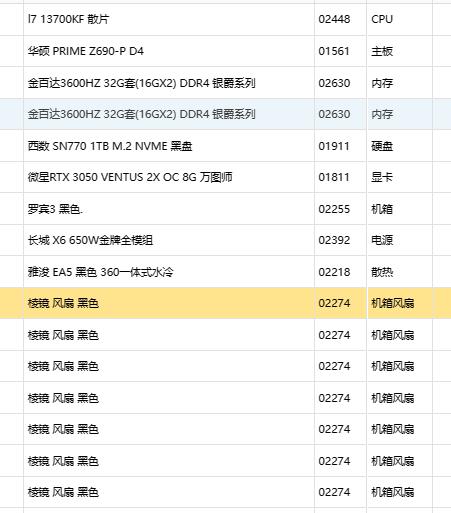This screenshot has height=513, width=451.
Task: Select 长城 X6 650W金牌全模组 cell
Action: coord(169,240)
